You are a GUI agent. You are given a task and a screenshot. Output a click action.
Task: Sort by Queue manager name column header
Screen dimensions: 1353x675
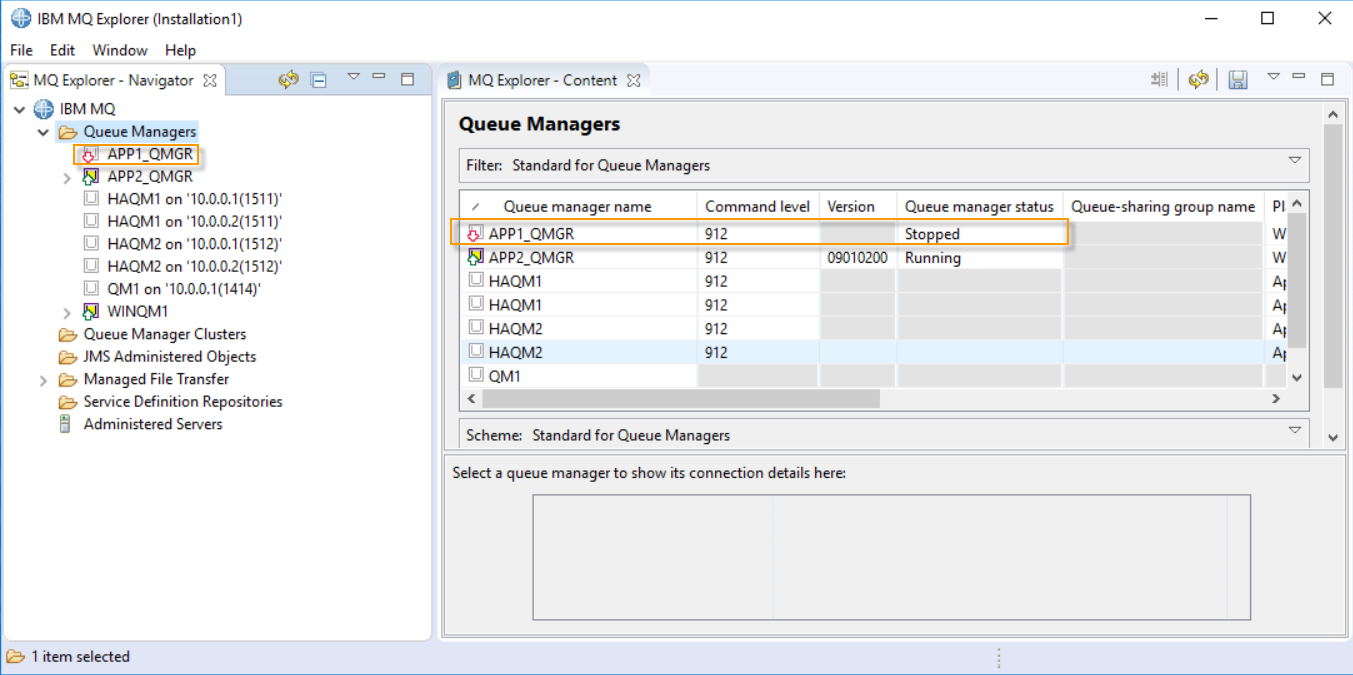tap(577, 207)
